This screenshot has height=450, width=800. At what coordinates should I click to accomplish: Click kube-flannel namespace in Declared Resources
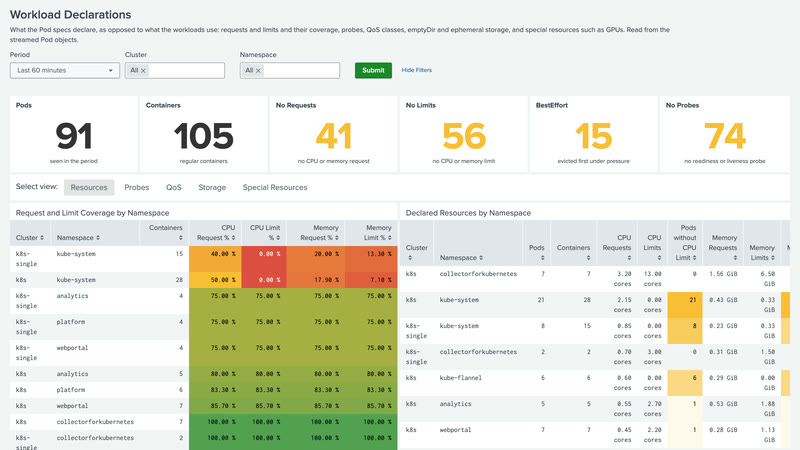(461, 378)
